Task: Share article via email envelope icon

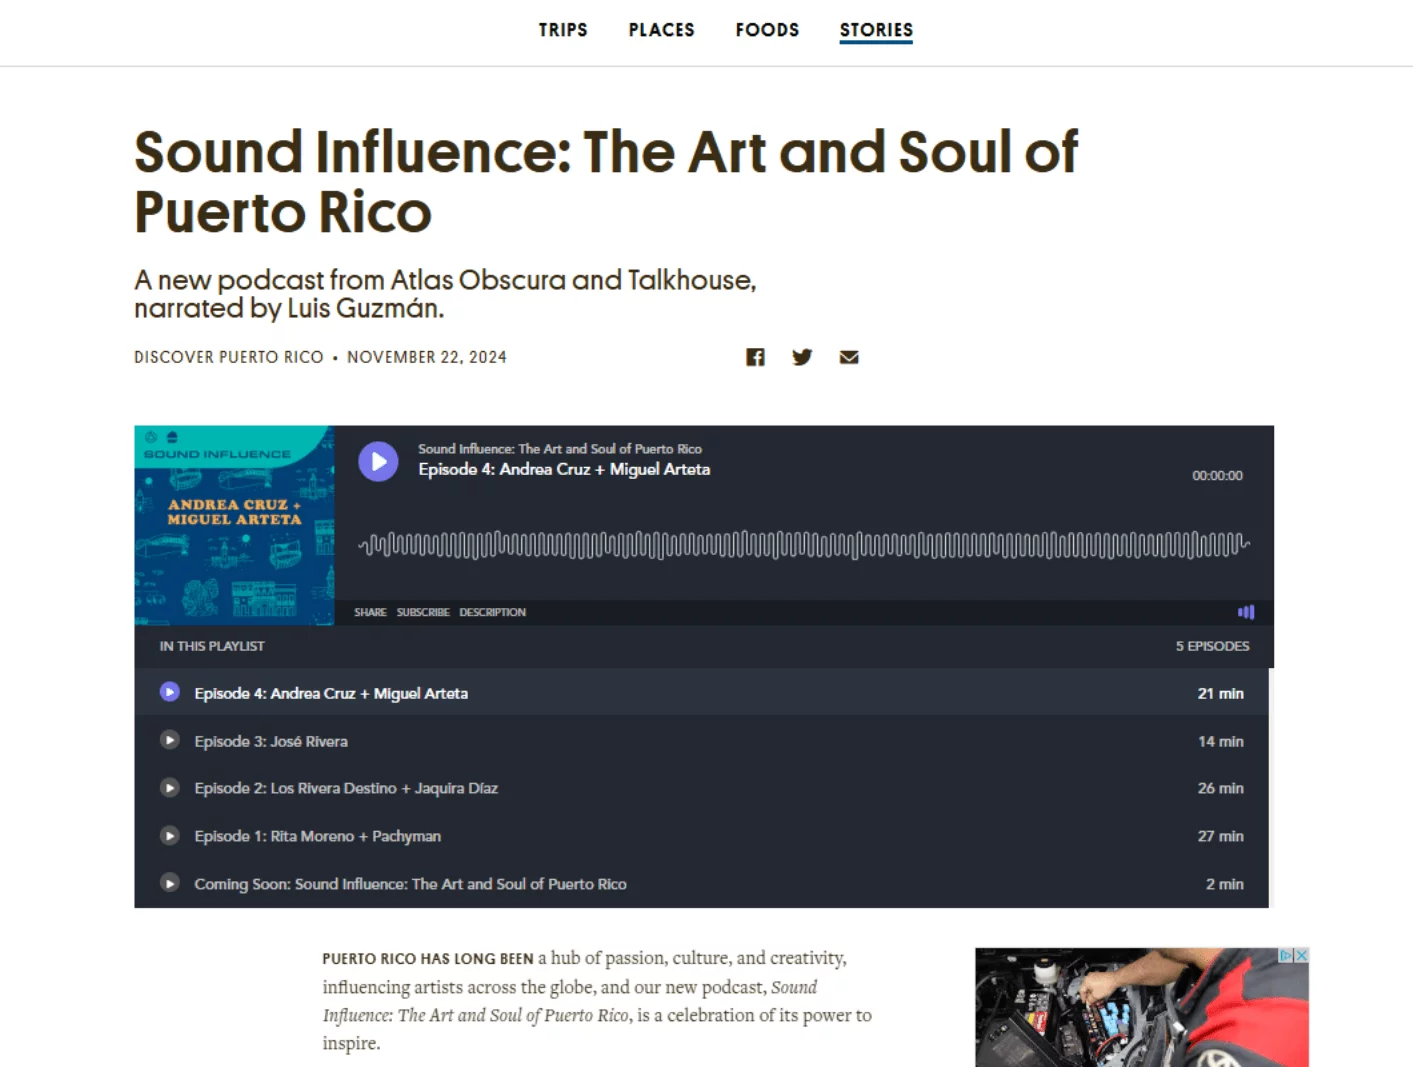Action: (849, 357)
